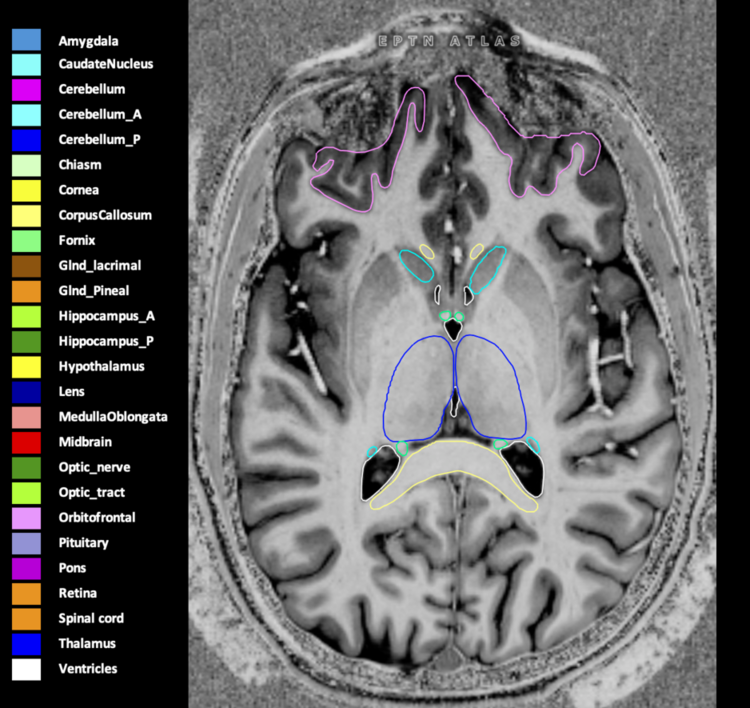Select the Hippocampus_P swatch
This screenshot has width=750, height=708.
[x=26, y=342]
